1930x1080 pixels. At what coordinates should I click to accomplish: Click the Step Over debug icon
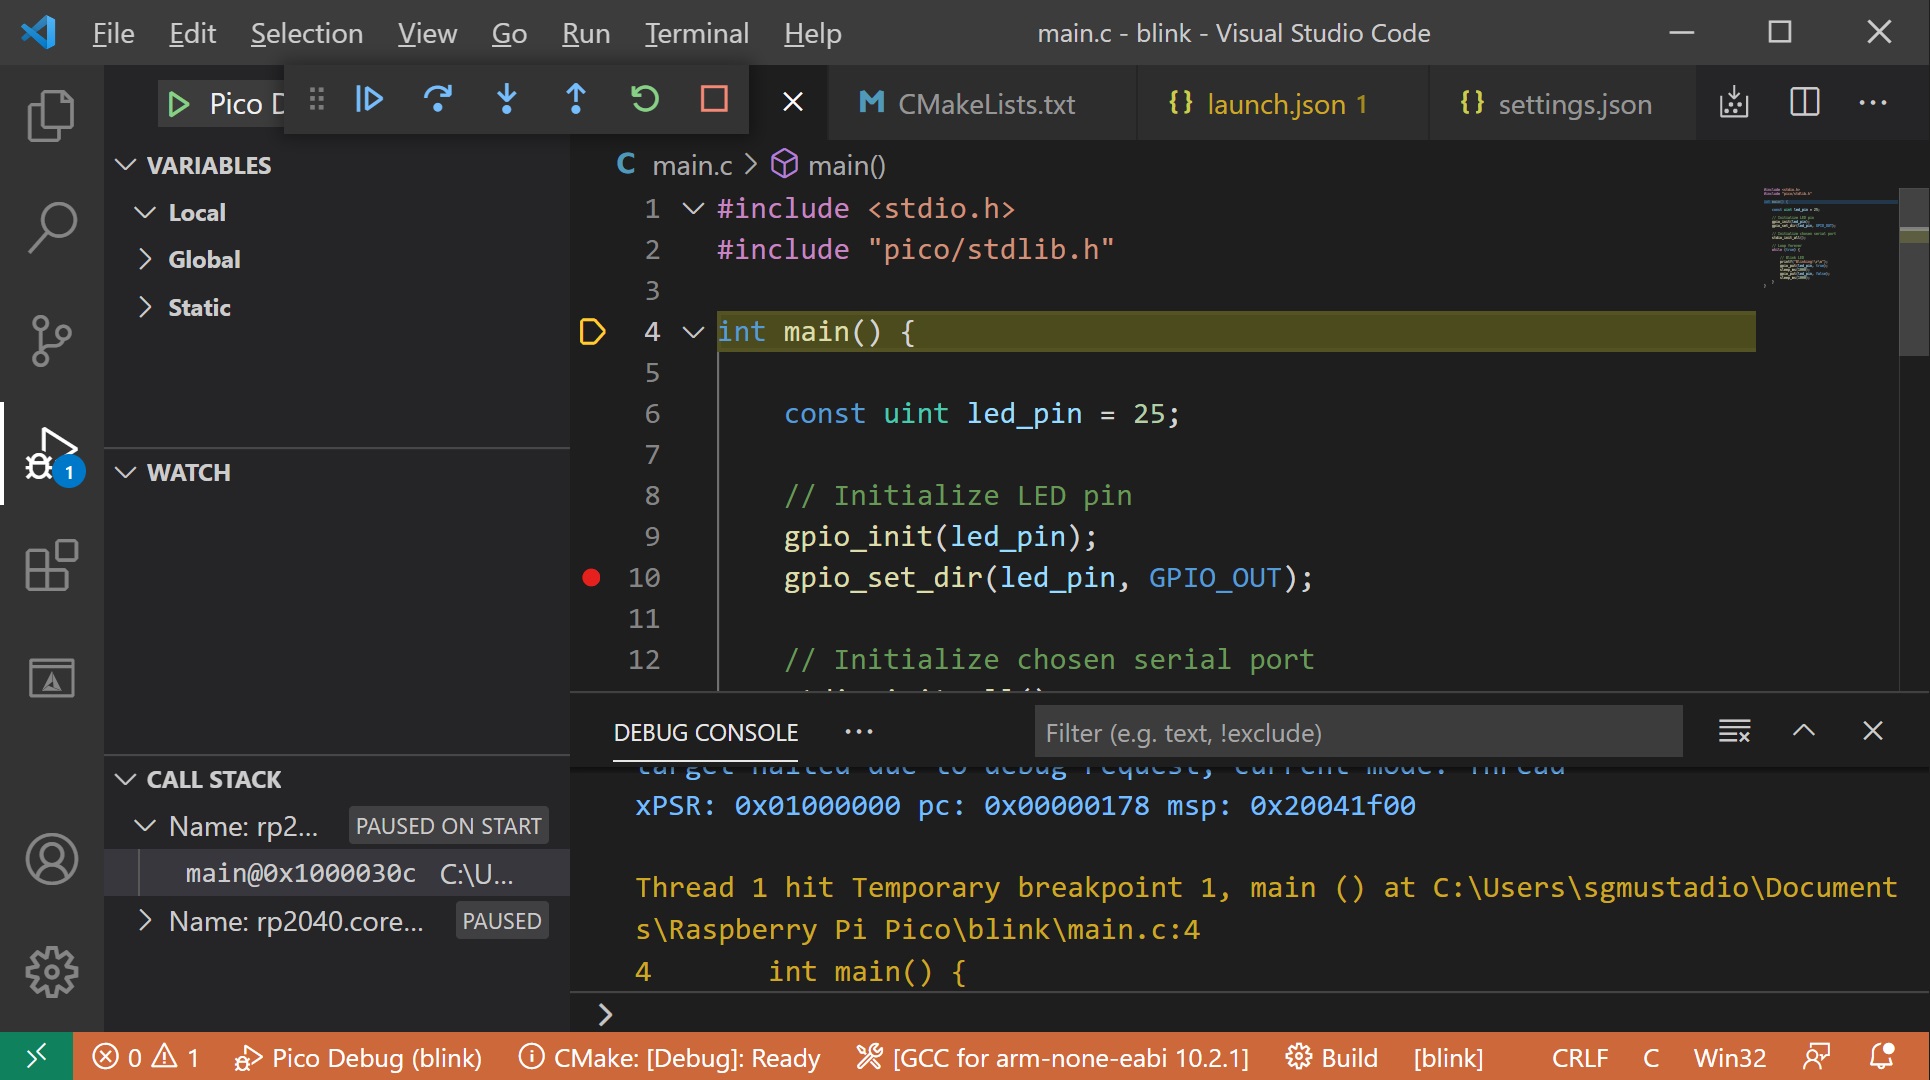click(x=438, y=99)
